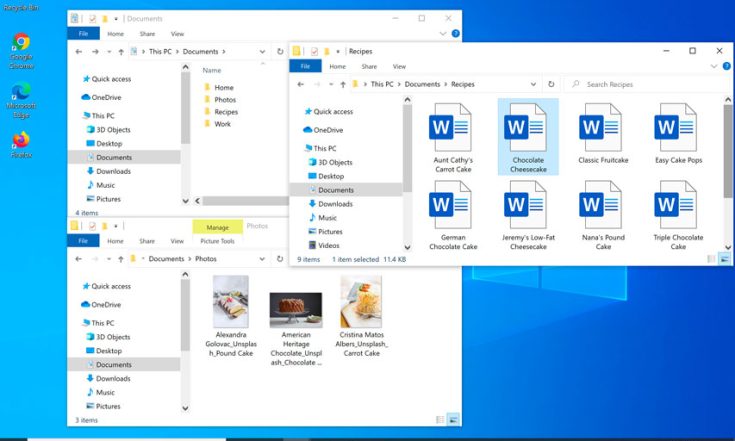Open Google Chrome from the desktop
The image size is (735, 441).
[20, 43]
